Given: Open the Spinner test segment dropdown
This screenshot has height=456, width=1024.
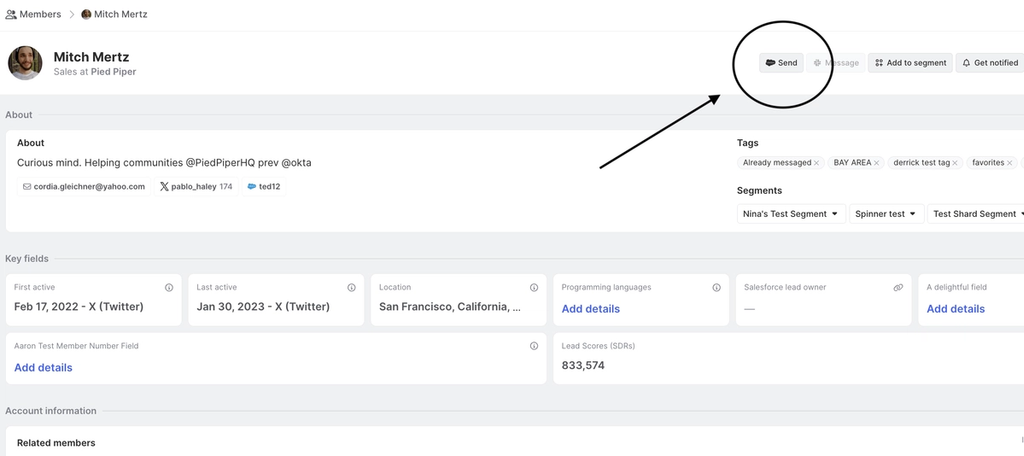Looking at the screenshot, I should pos(884,214).
